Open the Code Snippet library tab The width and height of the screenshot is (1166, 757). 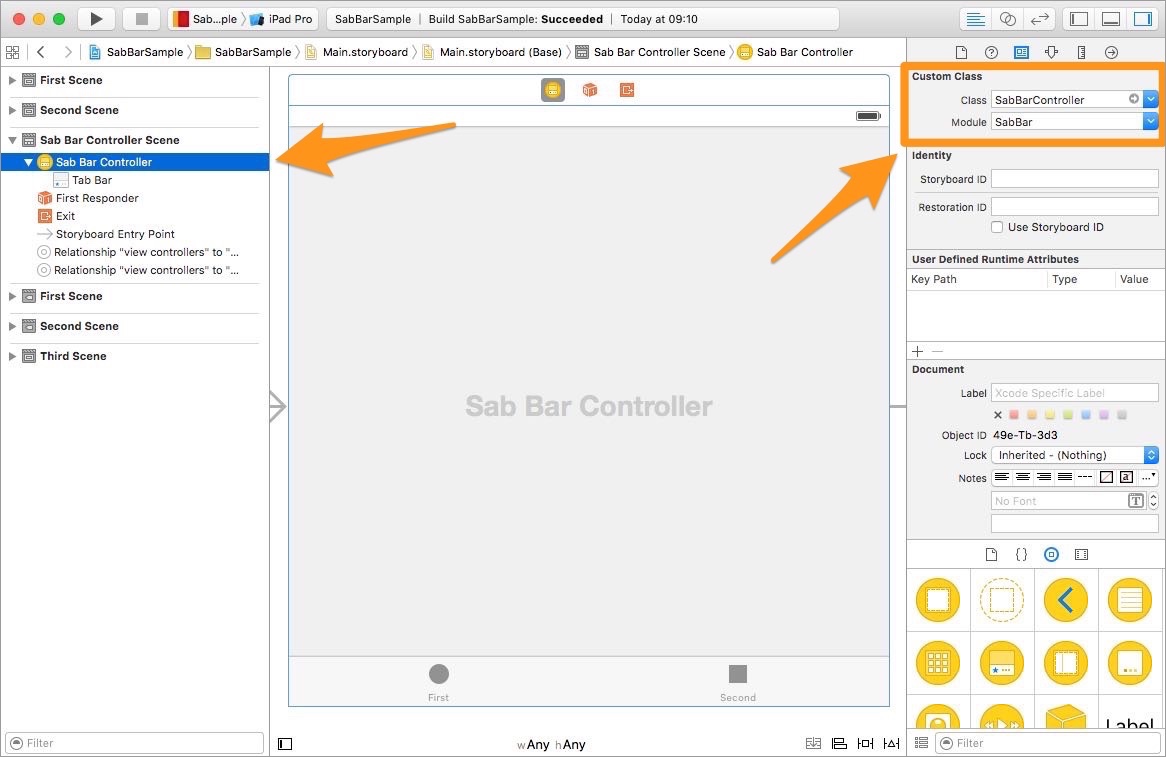pos(1021,554)
